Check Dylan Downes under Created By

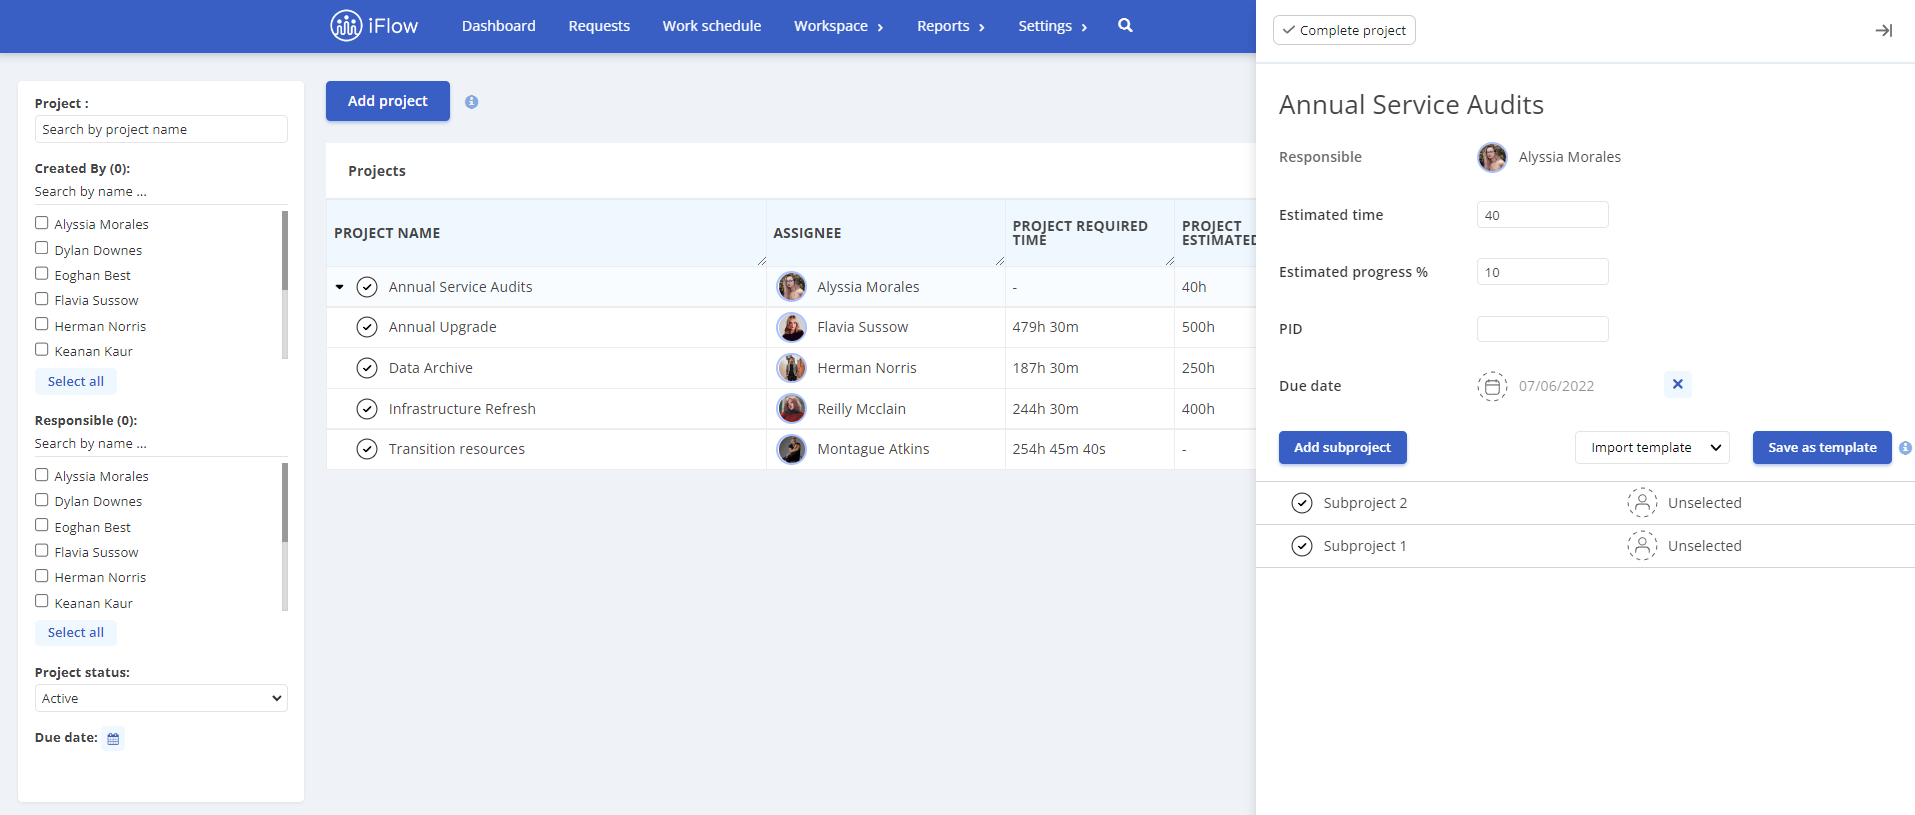42,248
